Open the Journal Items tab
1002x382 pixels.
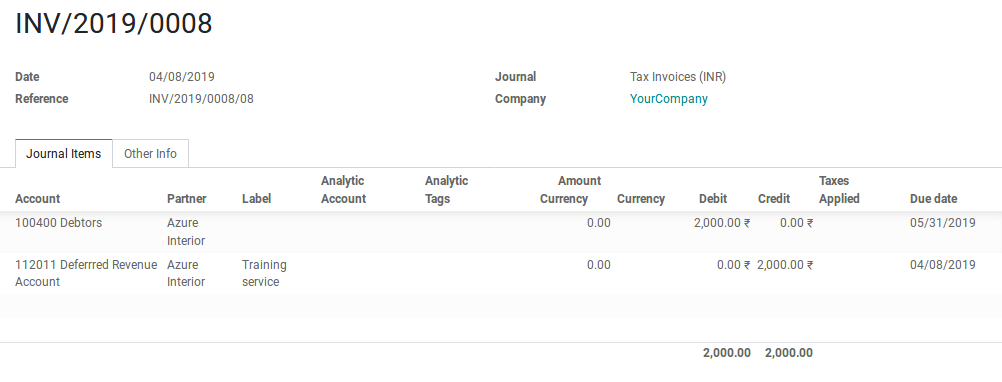tap(63, 154)
